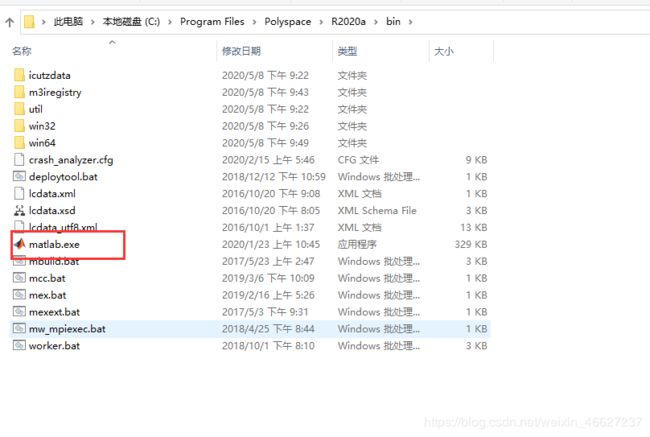The width and height of the screenshot is (650, 437).
Task: Click the 2018/10/1 下午 8:10 date cell
Action: coord(268,346)
